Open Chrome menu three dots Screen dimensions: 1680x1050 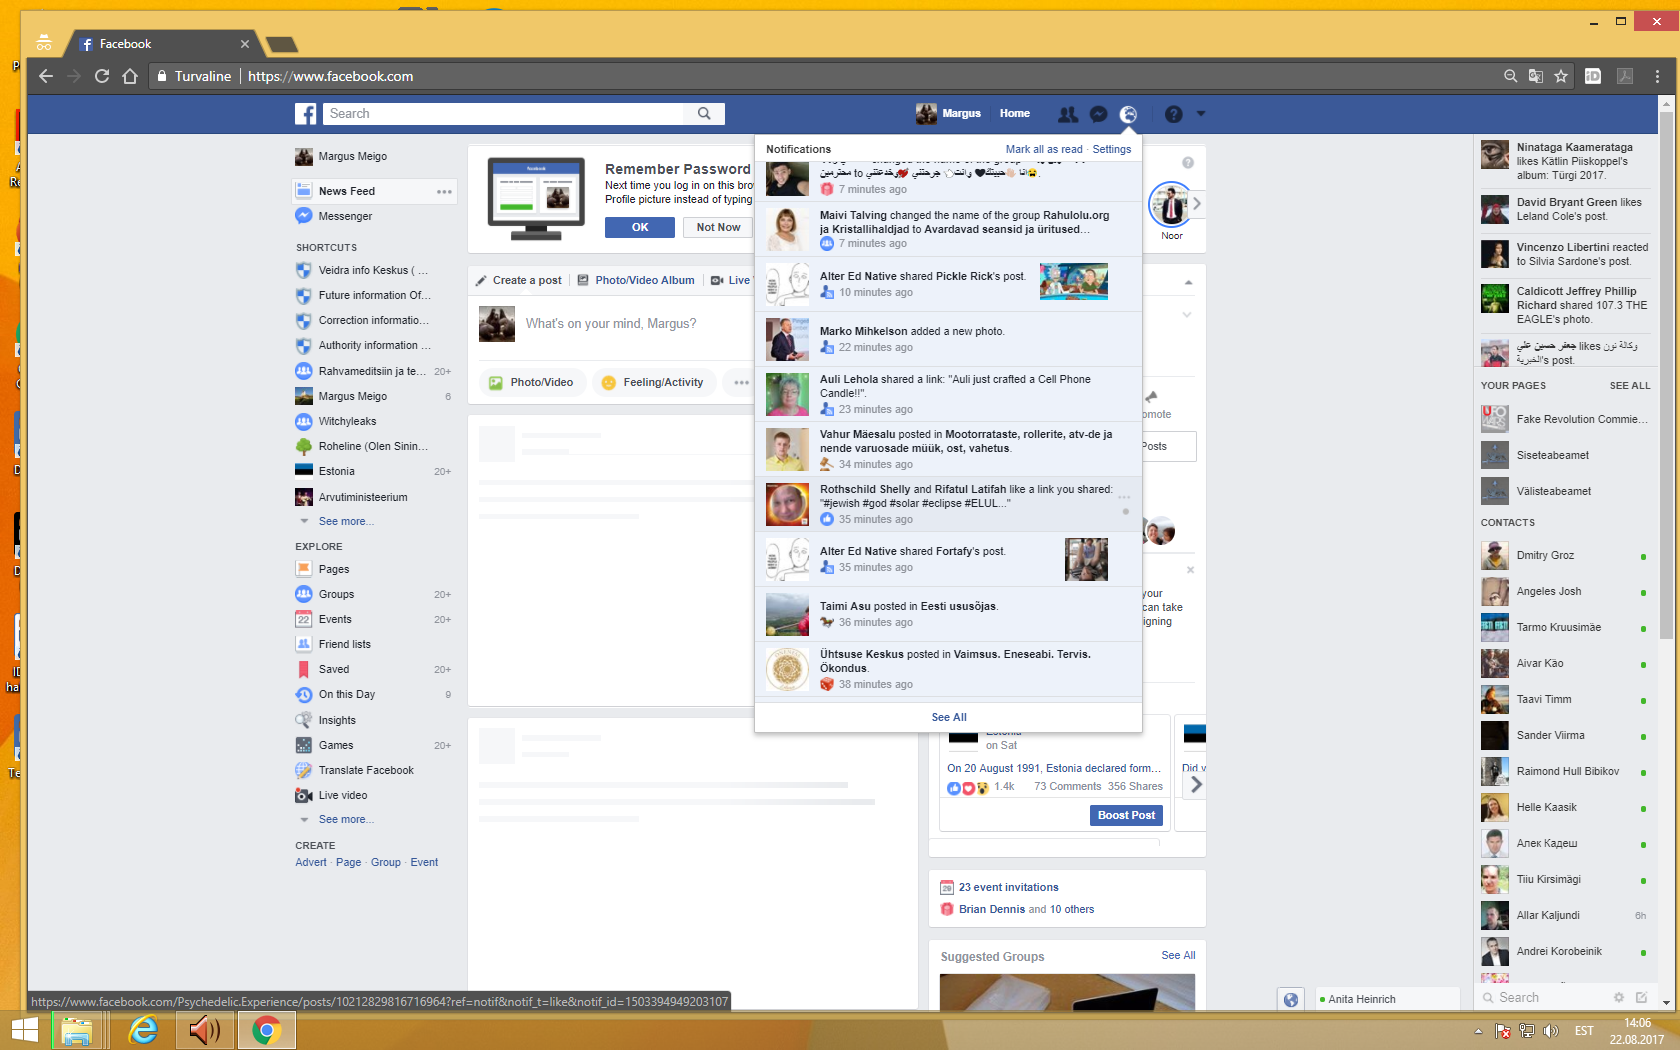(1657, 76)
